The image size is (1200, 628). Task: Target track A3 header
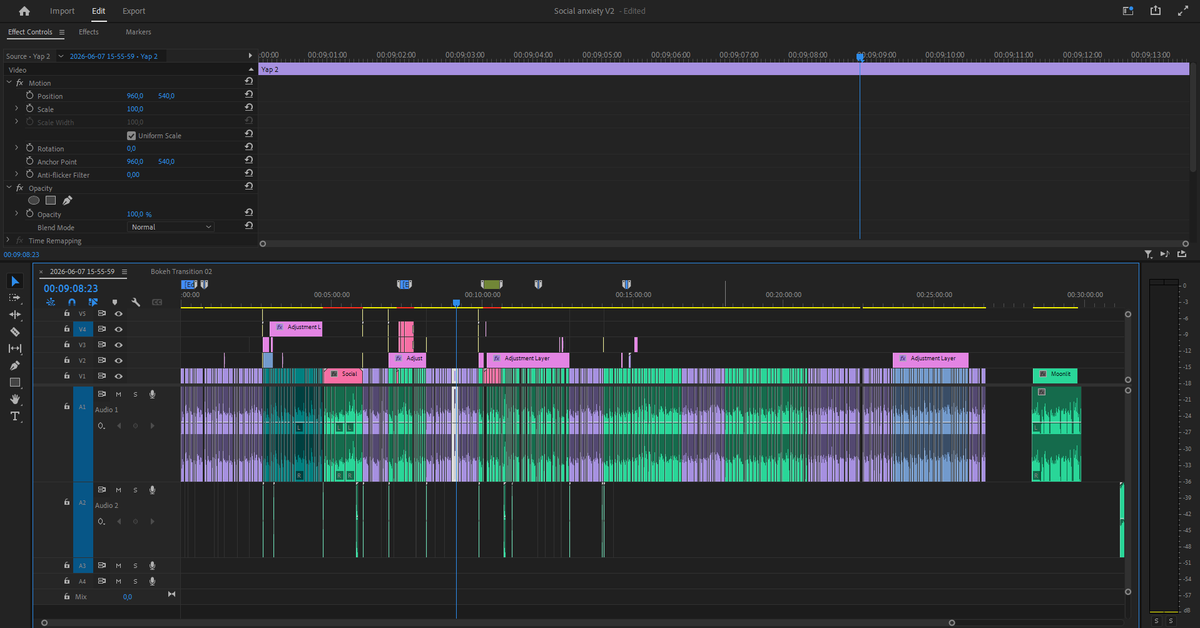coord(83,566)
